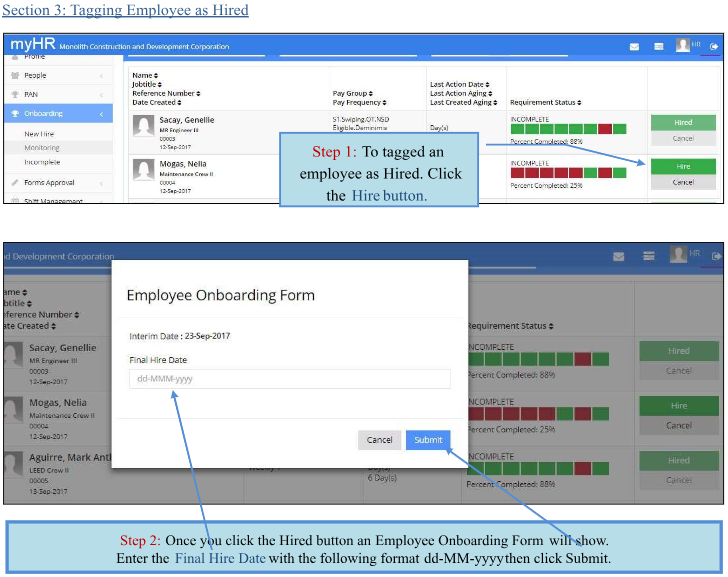Click name Aguirre, Mark in background list
728x577 pixels.
point(70,458)
